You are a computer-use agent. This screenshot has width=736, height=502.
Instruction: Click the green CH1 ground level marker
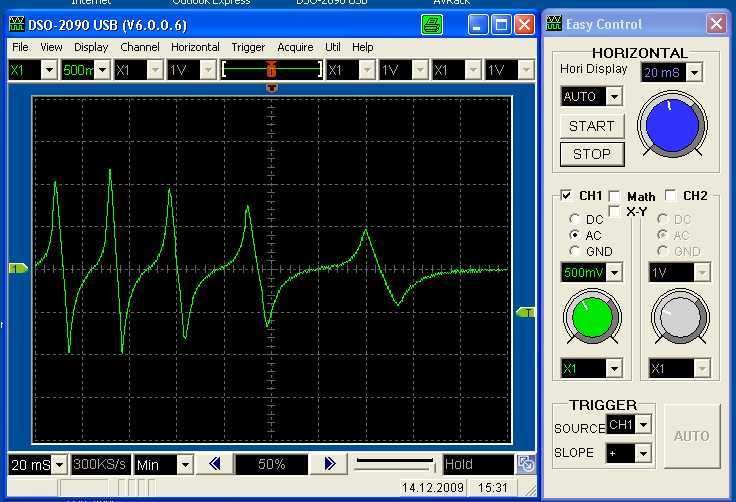pyautogui.click(x=19, y=268)
